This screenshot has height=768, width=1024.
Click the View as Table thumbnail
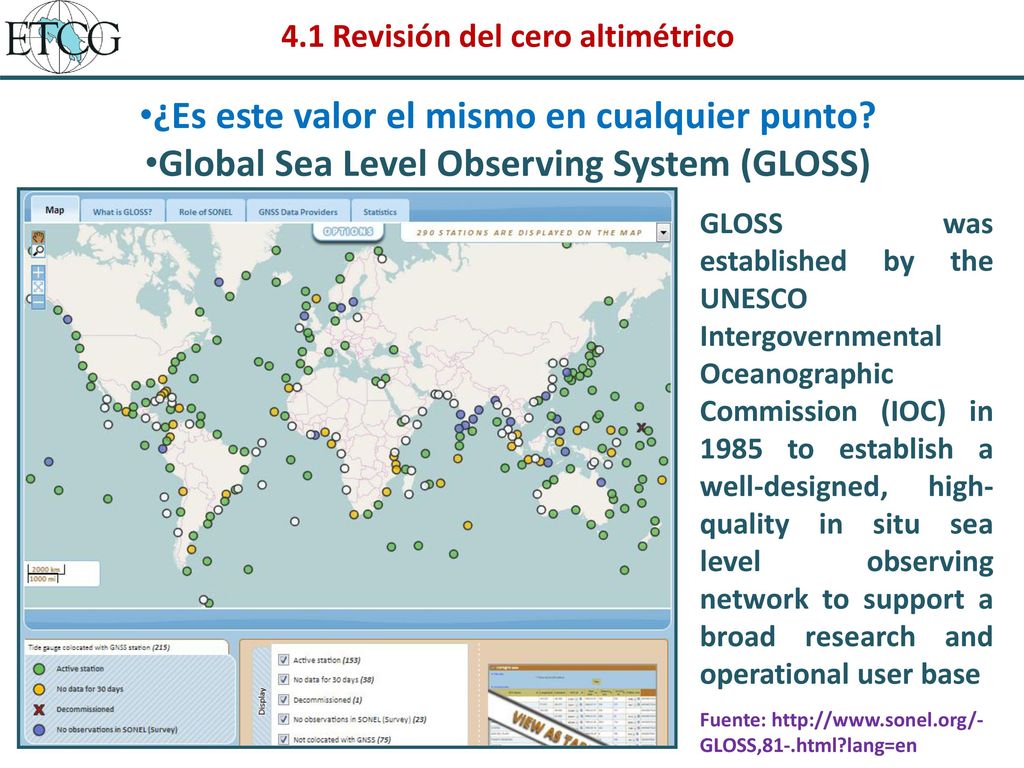click(x=573, y=705)
